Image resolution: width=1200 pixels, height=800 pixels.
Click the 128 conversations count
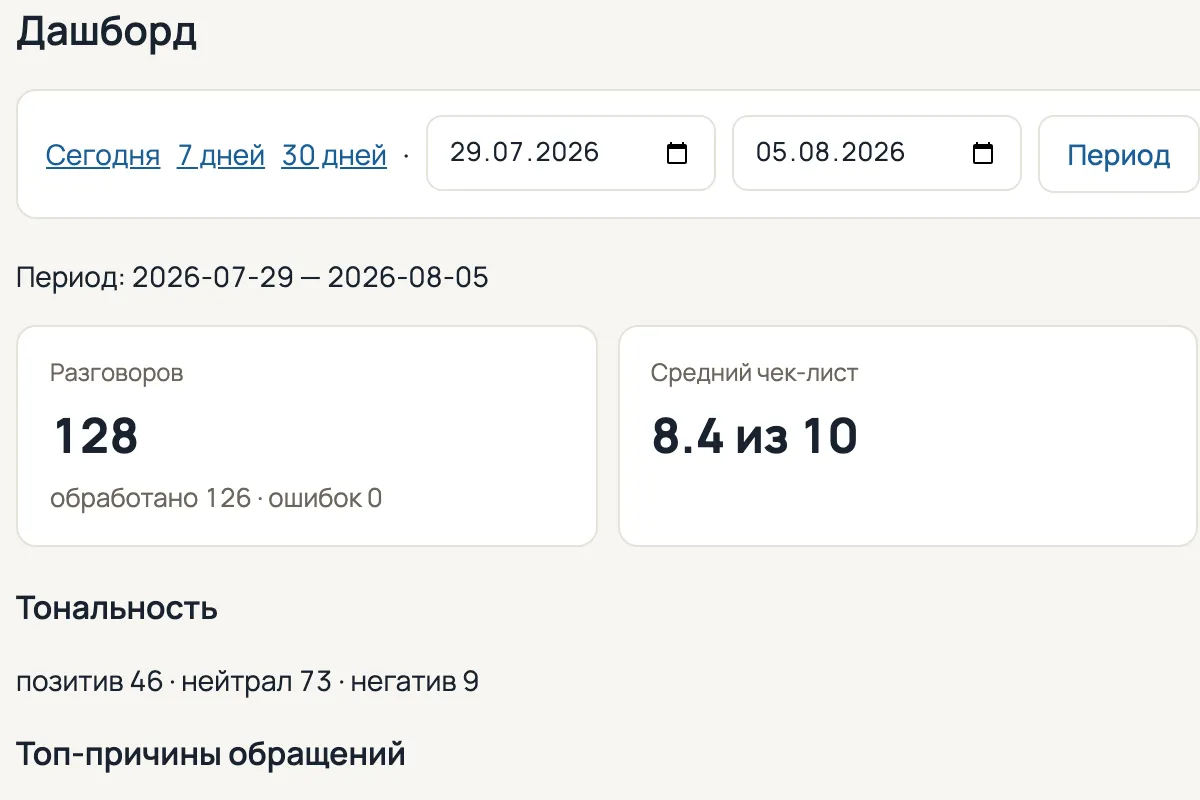96,436
